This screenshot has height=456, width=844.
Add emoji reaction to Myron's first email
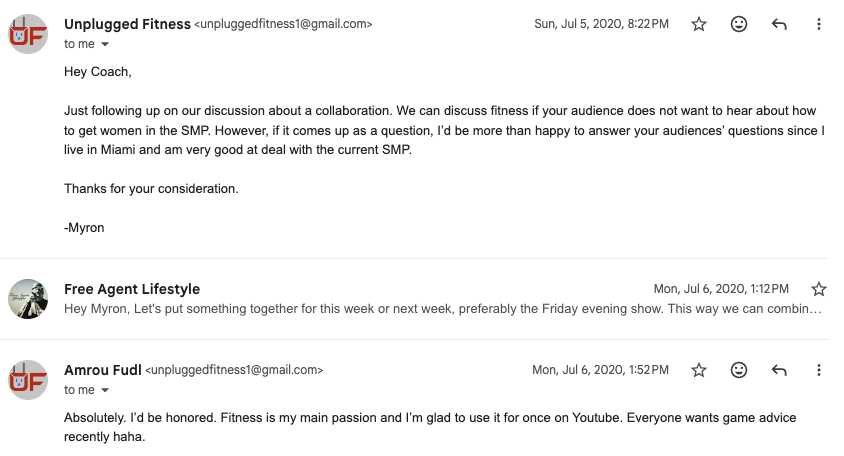click(739, 24)
